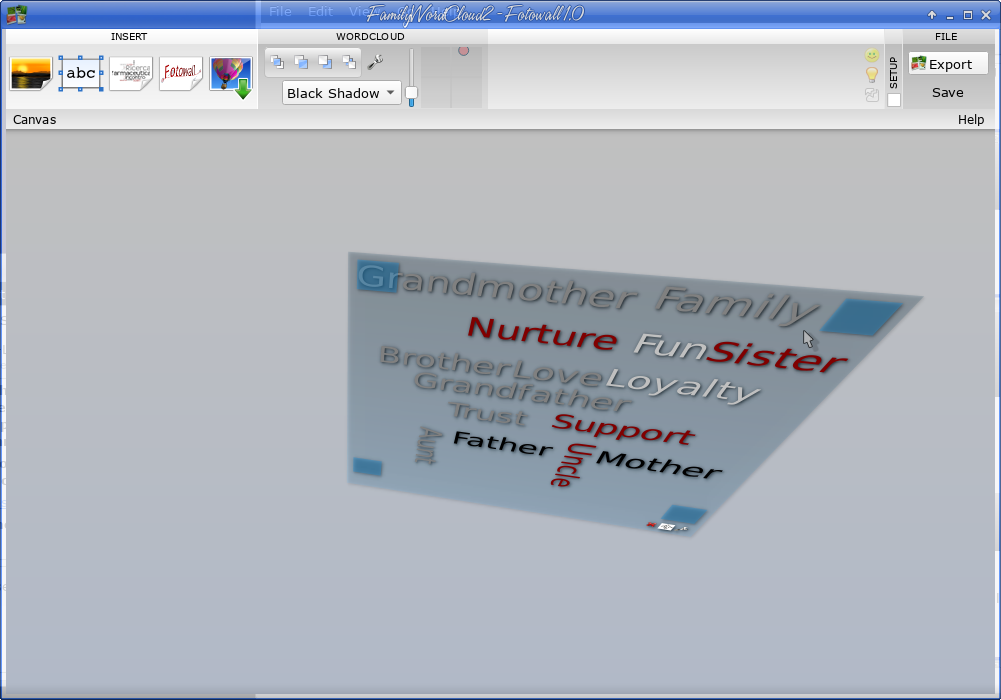Viewport: 1001px width, 700px height.
Task: Click the keep-above arrow in the title bar
Action: [x=932, y=15]
